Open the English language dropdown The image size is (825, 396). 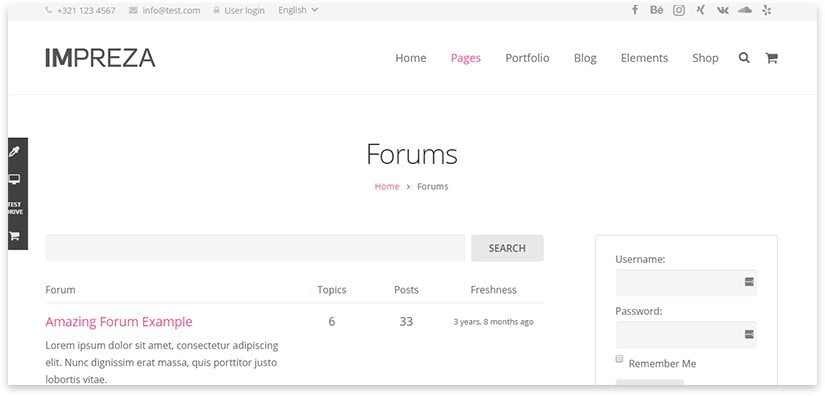[298, 10]
